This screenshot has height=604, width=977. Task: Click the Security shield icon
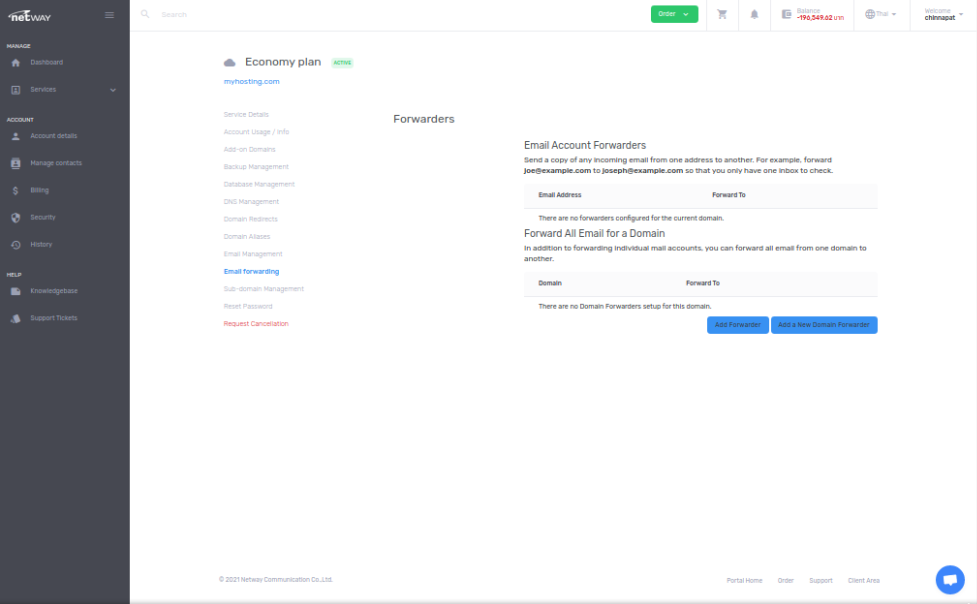coord(16,217)
